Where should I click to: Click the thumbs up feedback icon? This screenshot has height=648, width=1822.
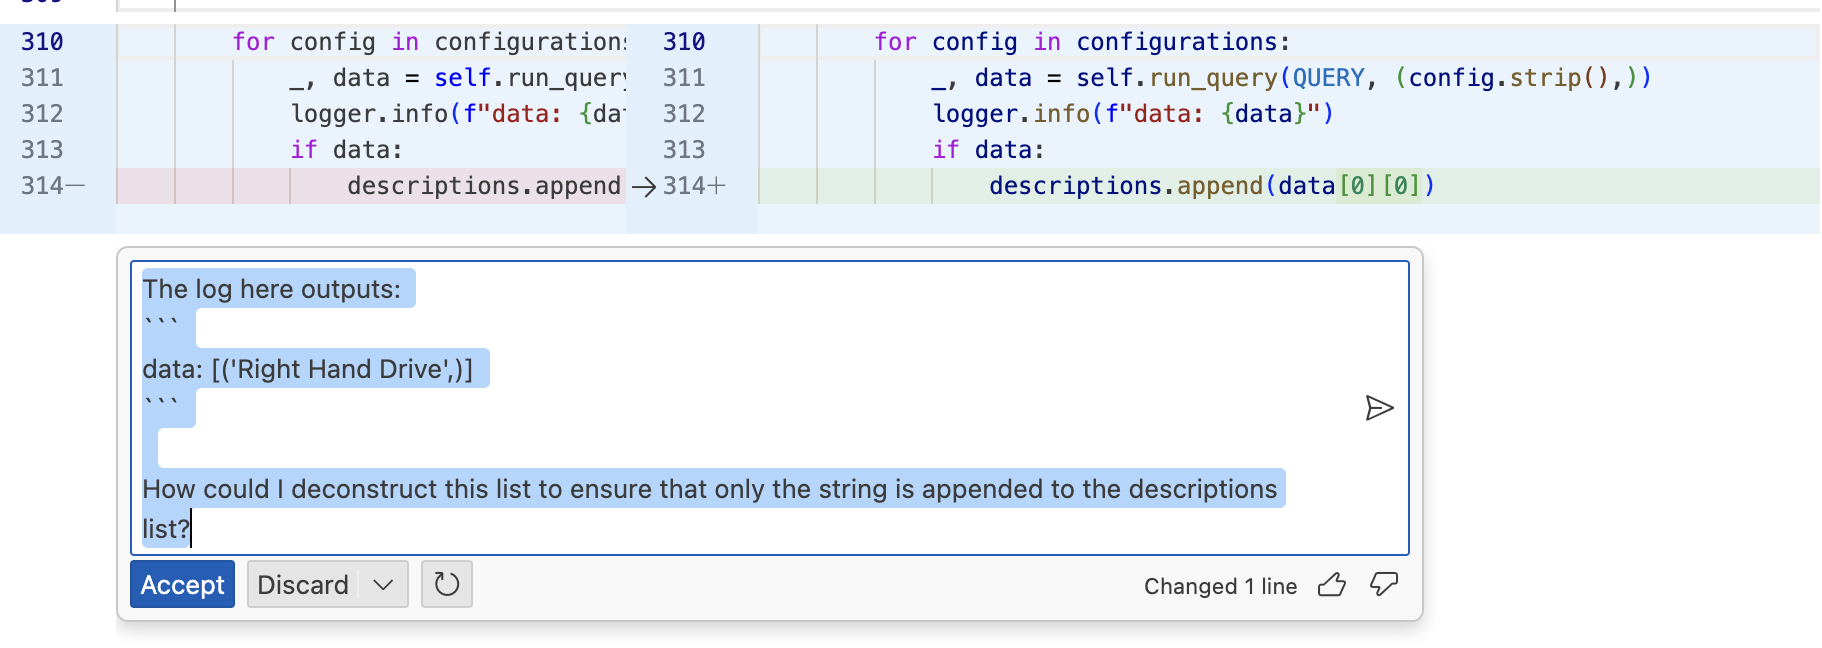pos(1332,585)
